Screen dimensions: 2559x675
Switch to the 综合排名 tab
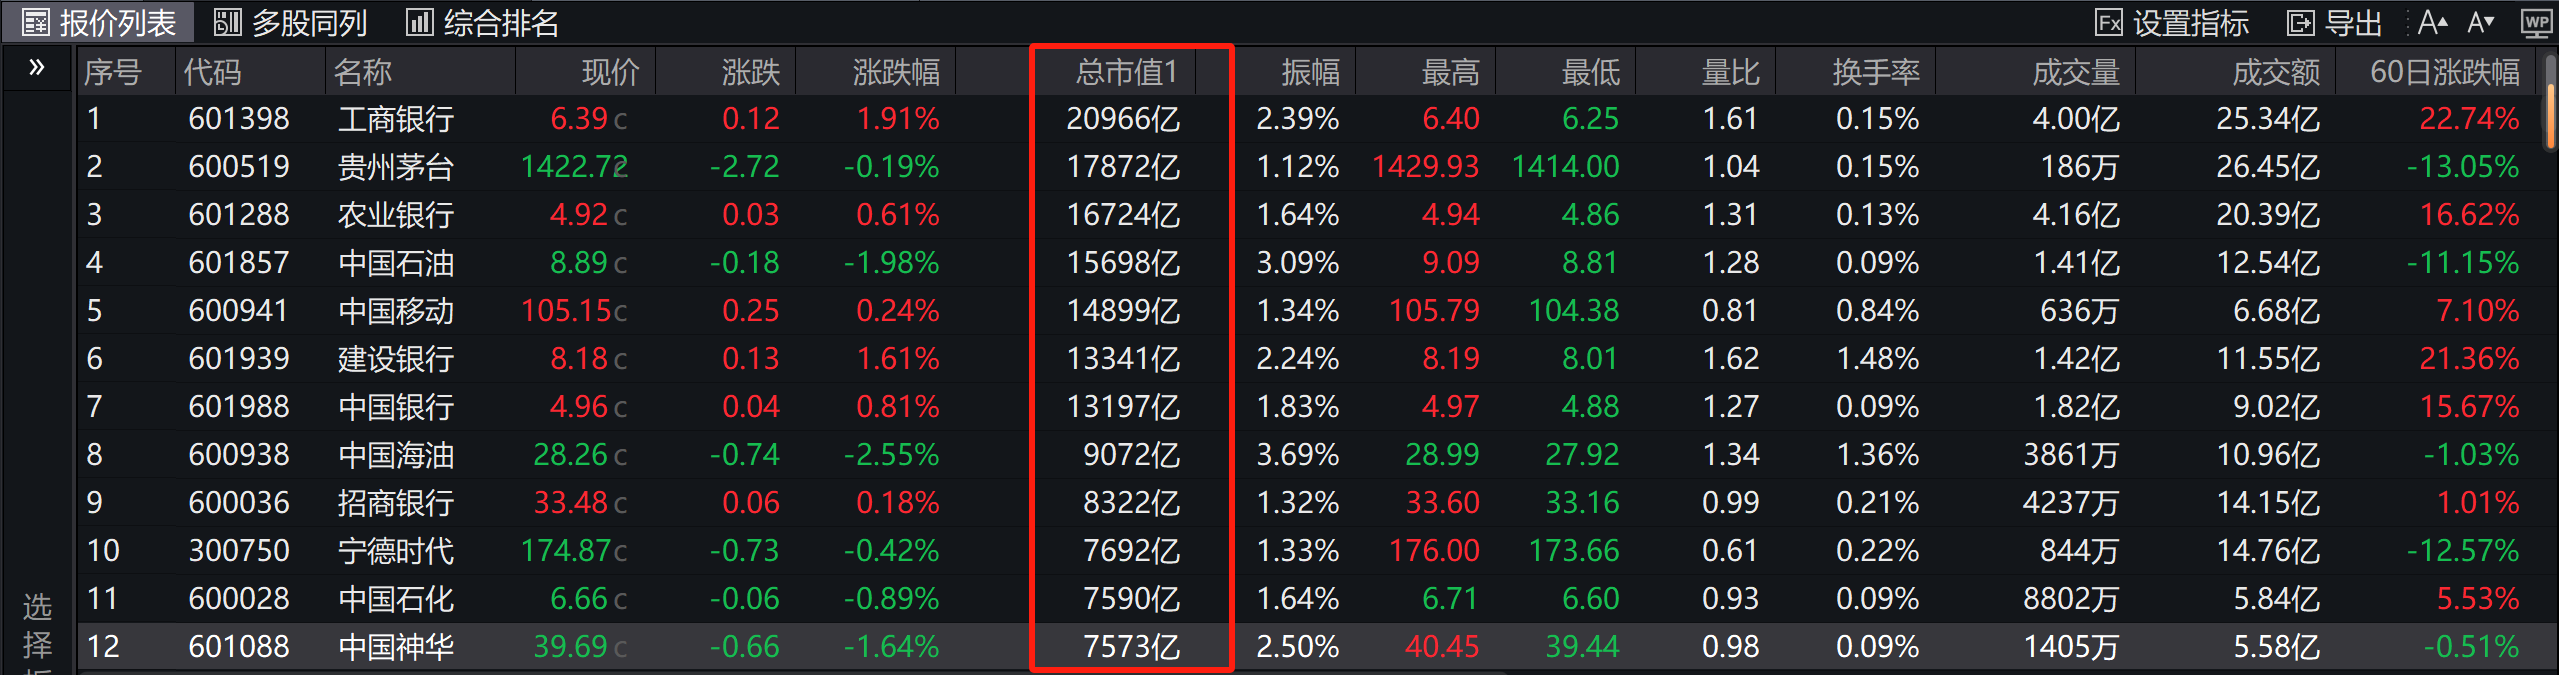pos(482,22)
